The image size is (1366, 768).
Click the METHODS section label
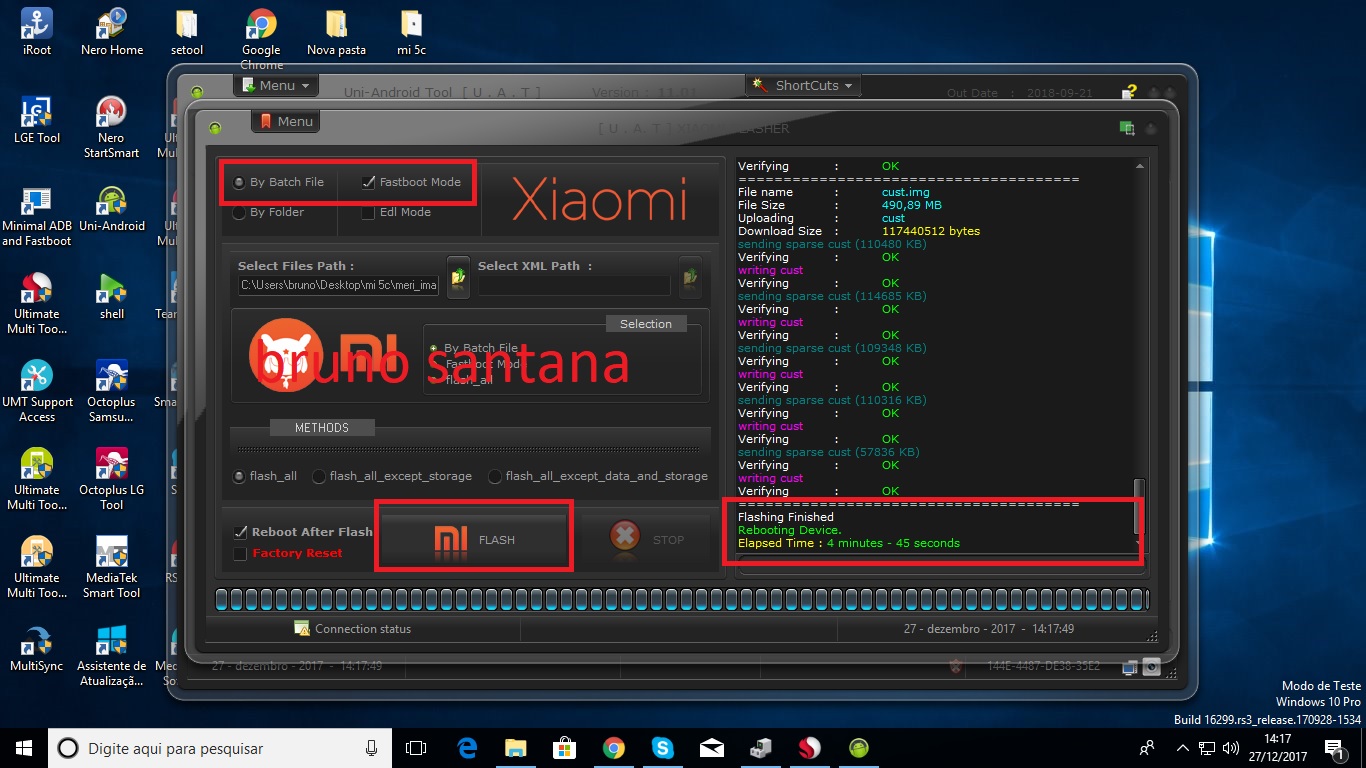point(322,428)
